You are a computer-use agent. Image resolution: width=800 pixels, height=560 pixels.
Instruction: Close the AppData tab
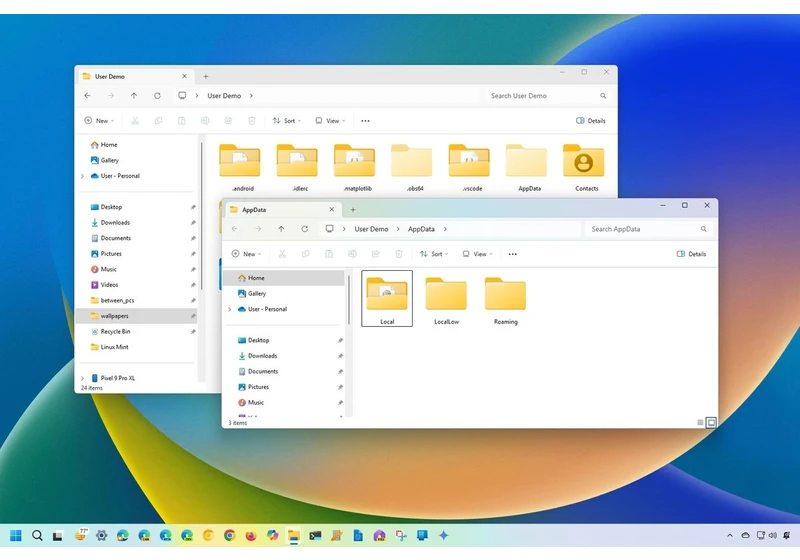click(x=332, y=210)
